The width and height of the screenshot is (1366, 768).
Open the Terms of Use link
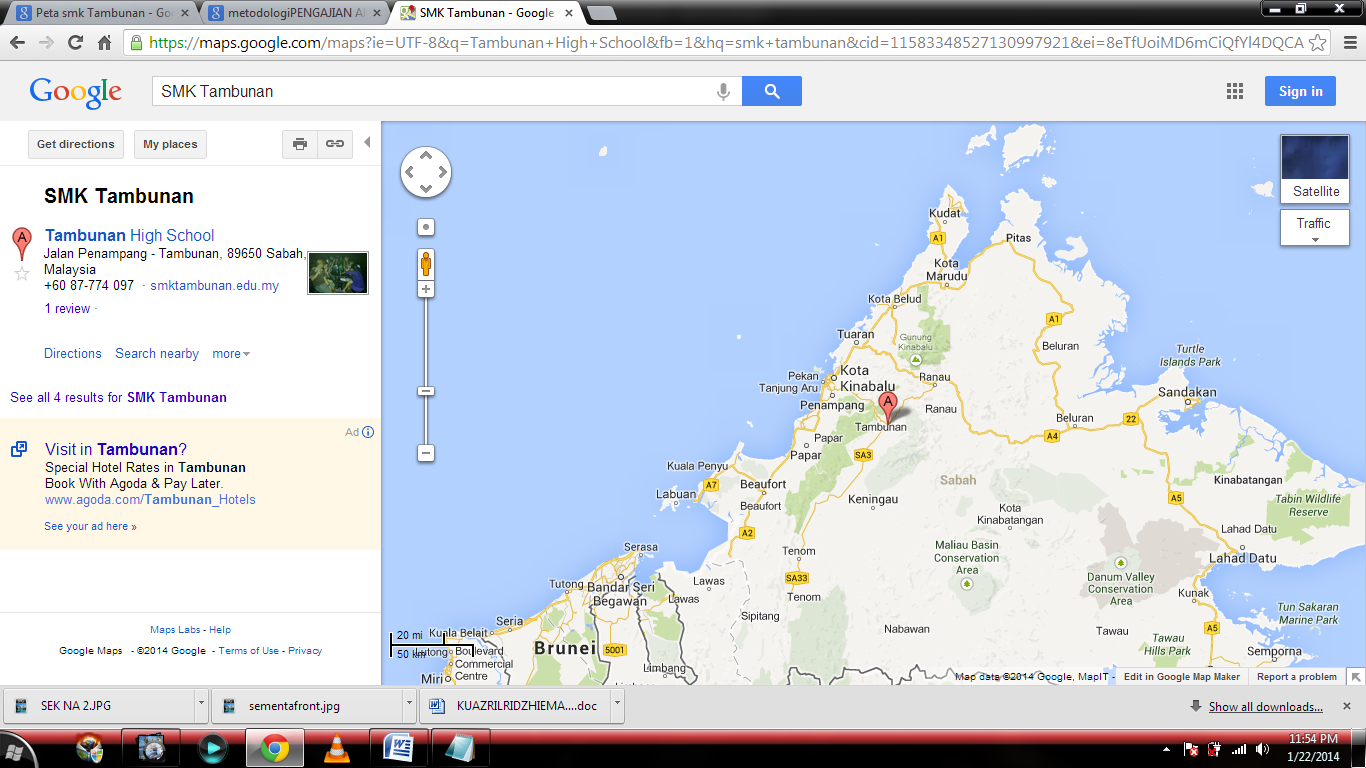(249, 650)
